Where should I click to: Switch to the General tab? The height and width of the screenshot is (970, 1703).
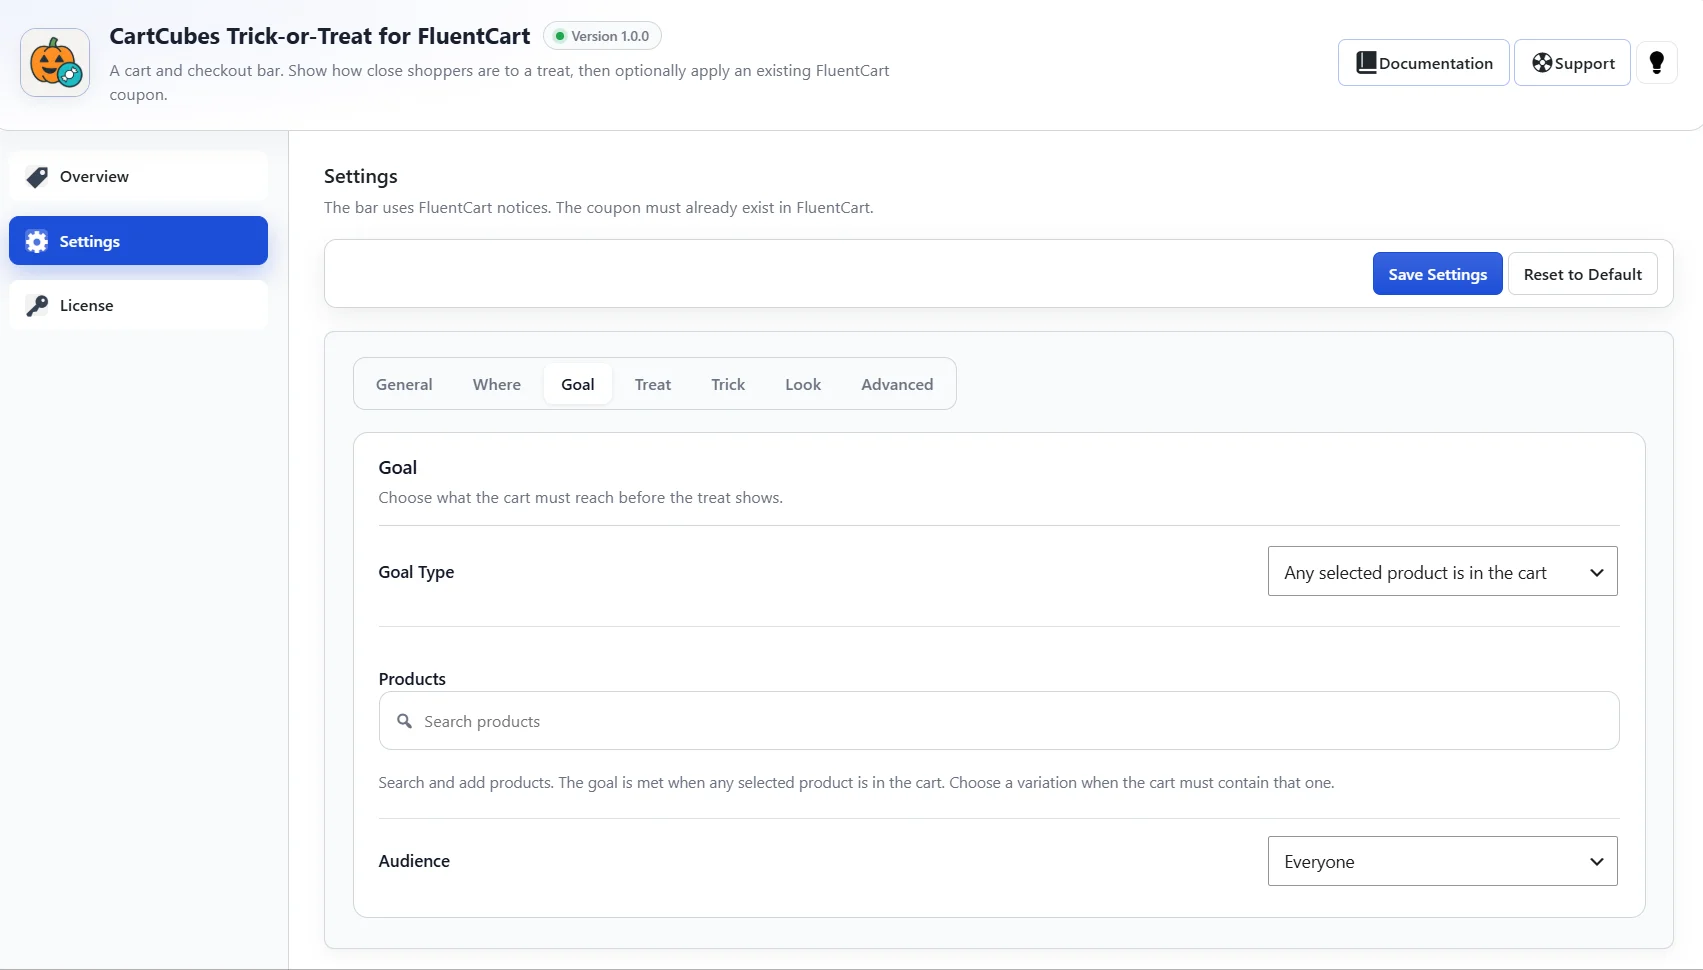pos(404,384)
